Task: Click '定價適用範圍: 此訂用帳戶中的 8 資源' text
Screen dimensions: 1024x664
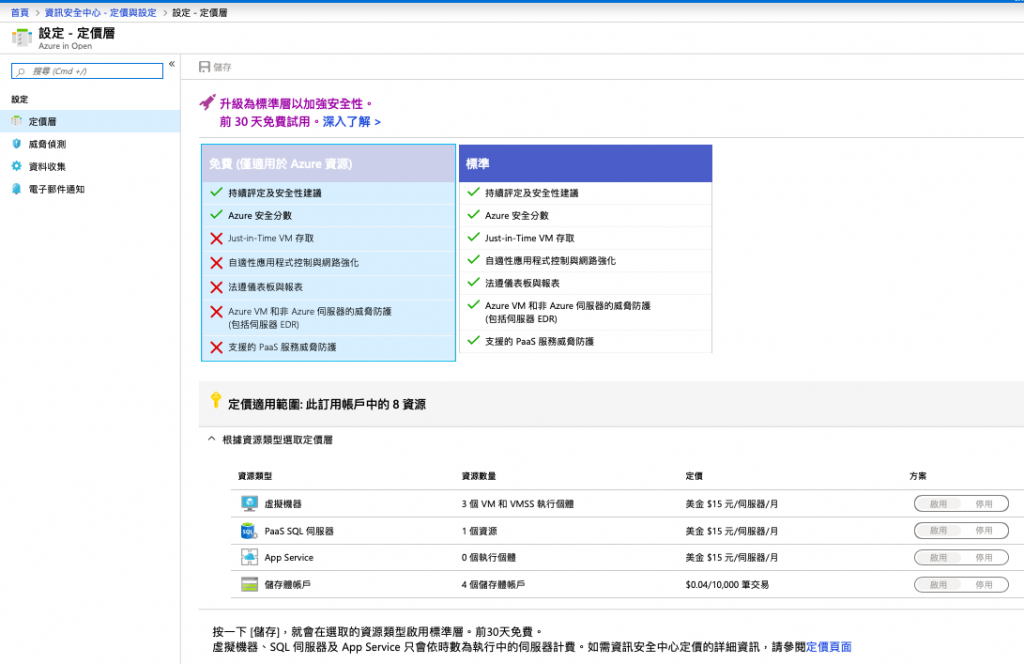Action: [327, 404]
